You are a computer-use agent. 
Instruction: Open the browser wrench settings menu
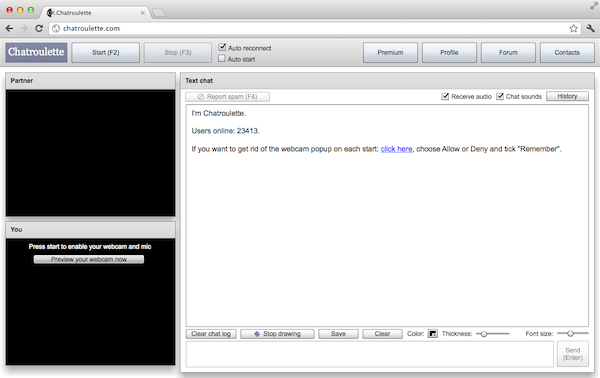pos(590,28)
